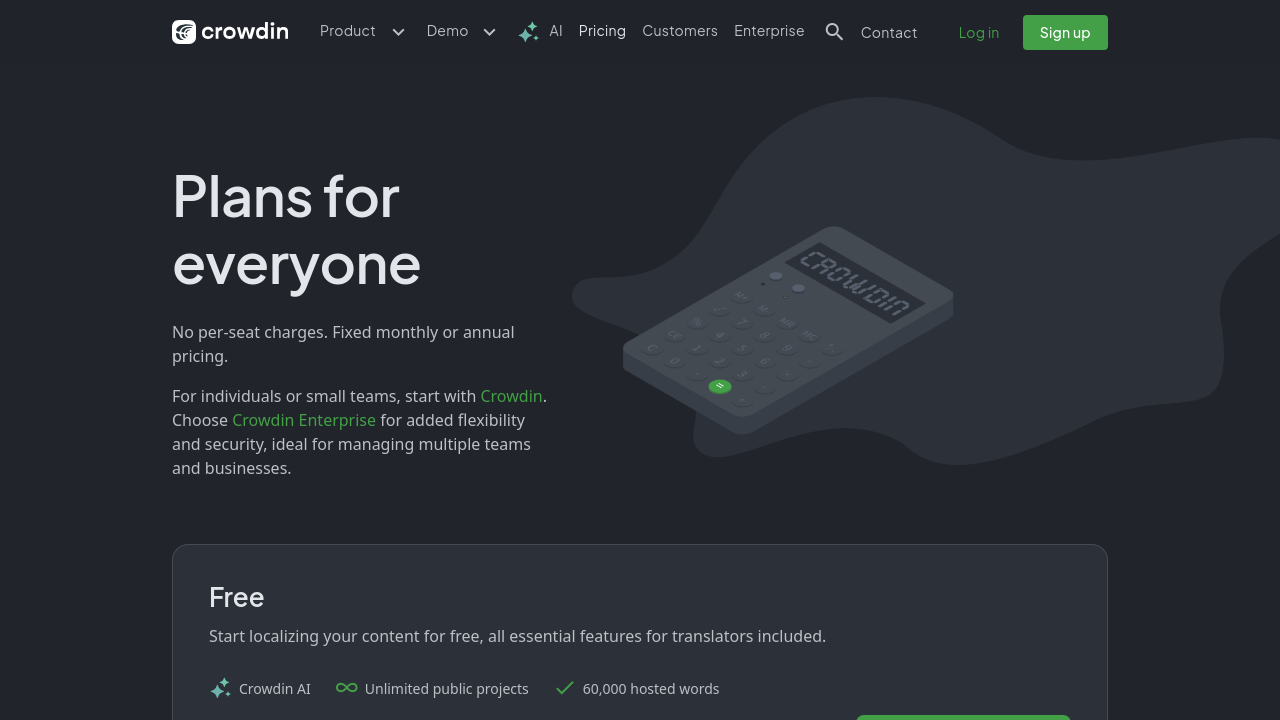Click the Crowdin logo
Screen dimensions: 1280x720
(230, 32)
